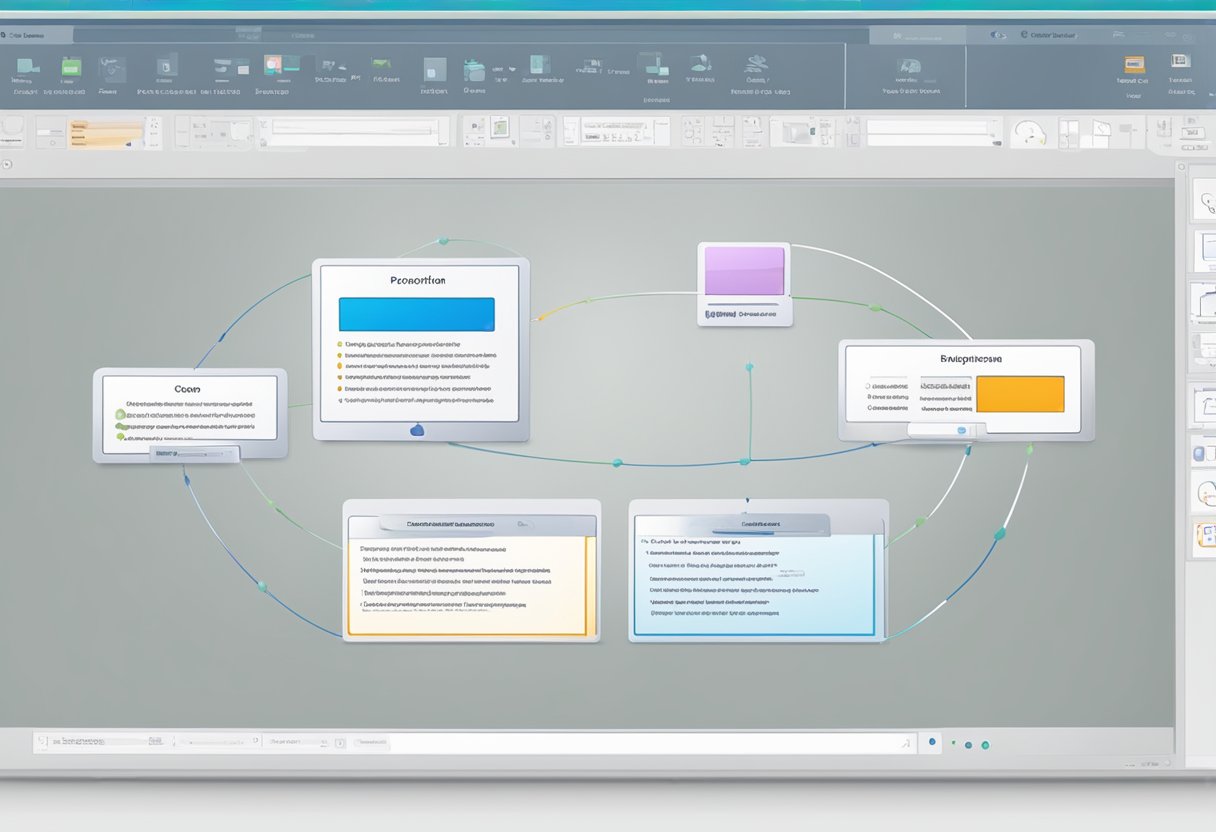
Task: Toggle the first yellow bullet in the top-center card
Action: [x=340, y=344]
